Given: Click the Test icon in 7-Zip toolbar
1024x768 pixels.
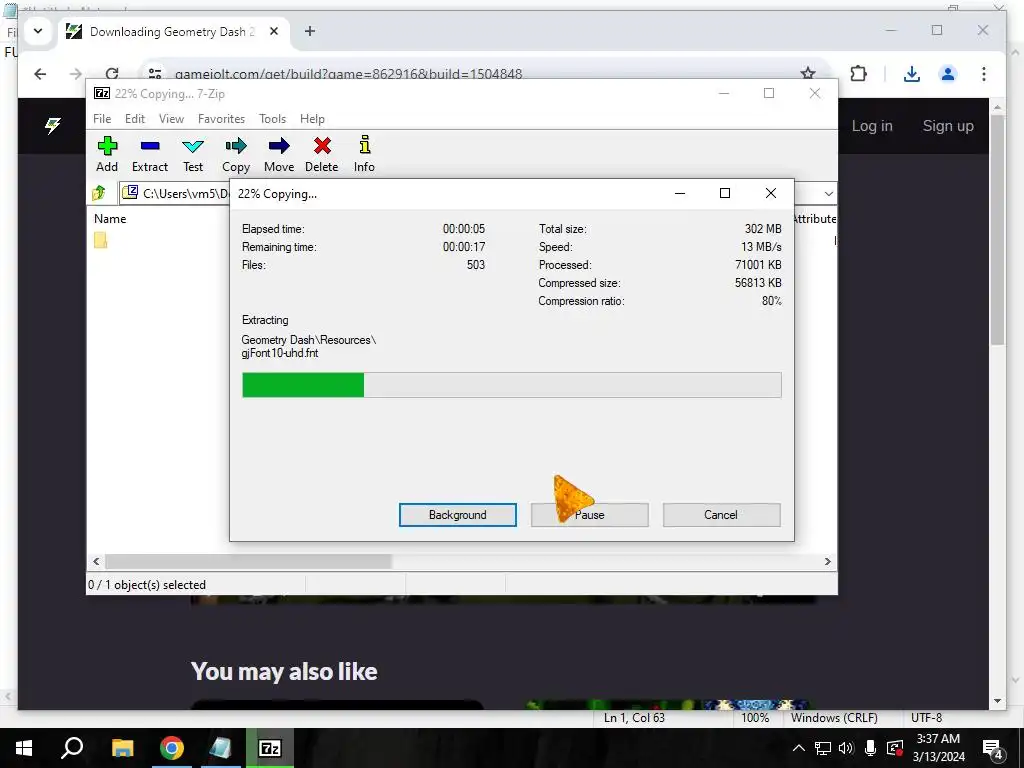Looking at the screenshot, I should coord(193,154).
